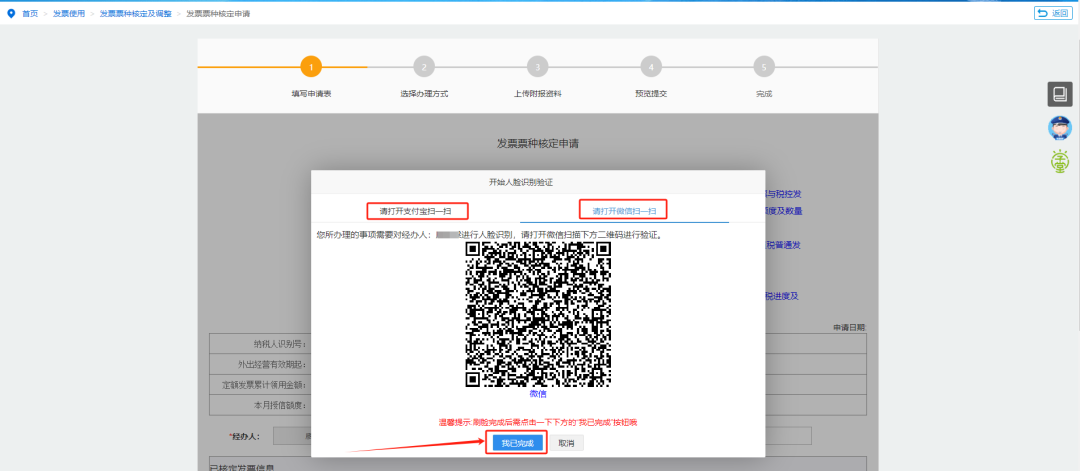Click the 返回 button at top right
Image resolution: width=1080 pixels, height=471 pixels.
pyautogui.click(x=1053, y=13)
